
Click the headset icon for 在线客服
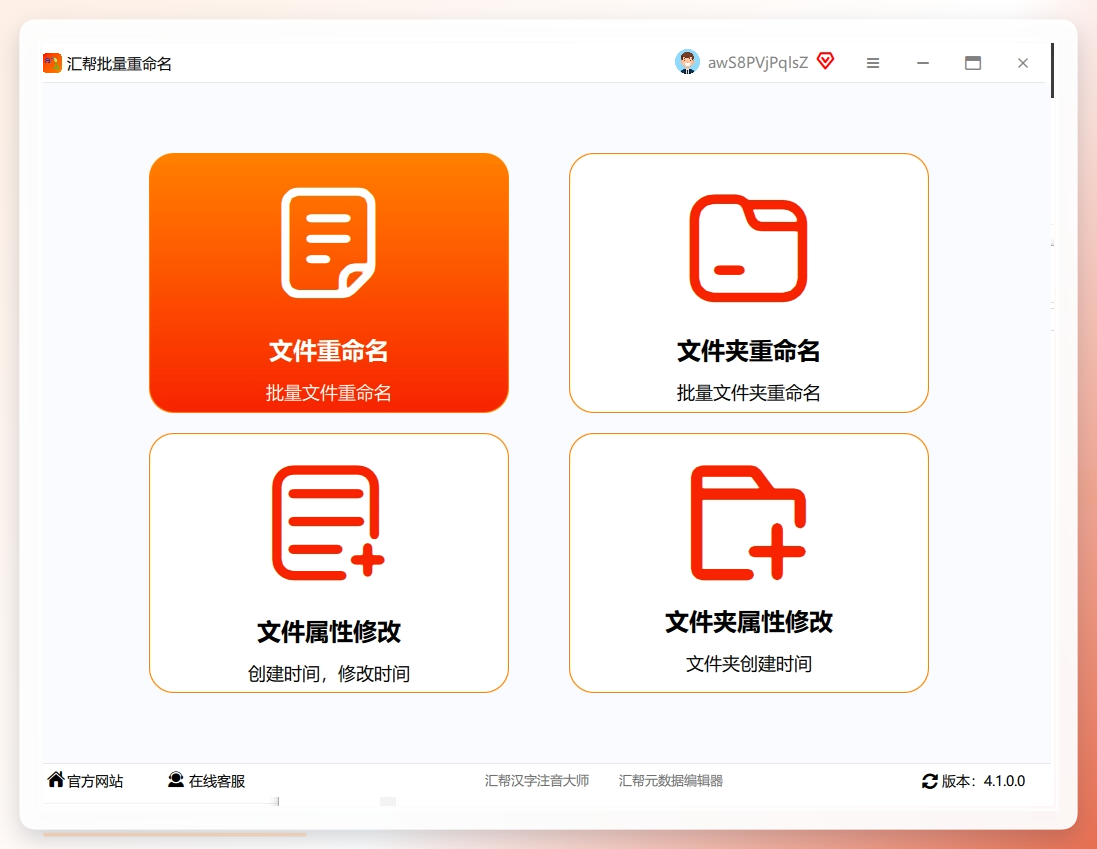pyautogui.click(x=176, y=780)
